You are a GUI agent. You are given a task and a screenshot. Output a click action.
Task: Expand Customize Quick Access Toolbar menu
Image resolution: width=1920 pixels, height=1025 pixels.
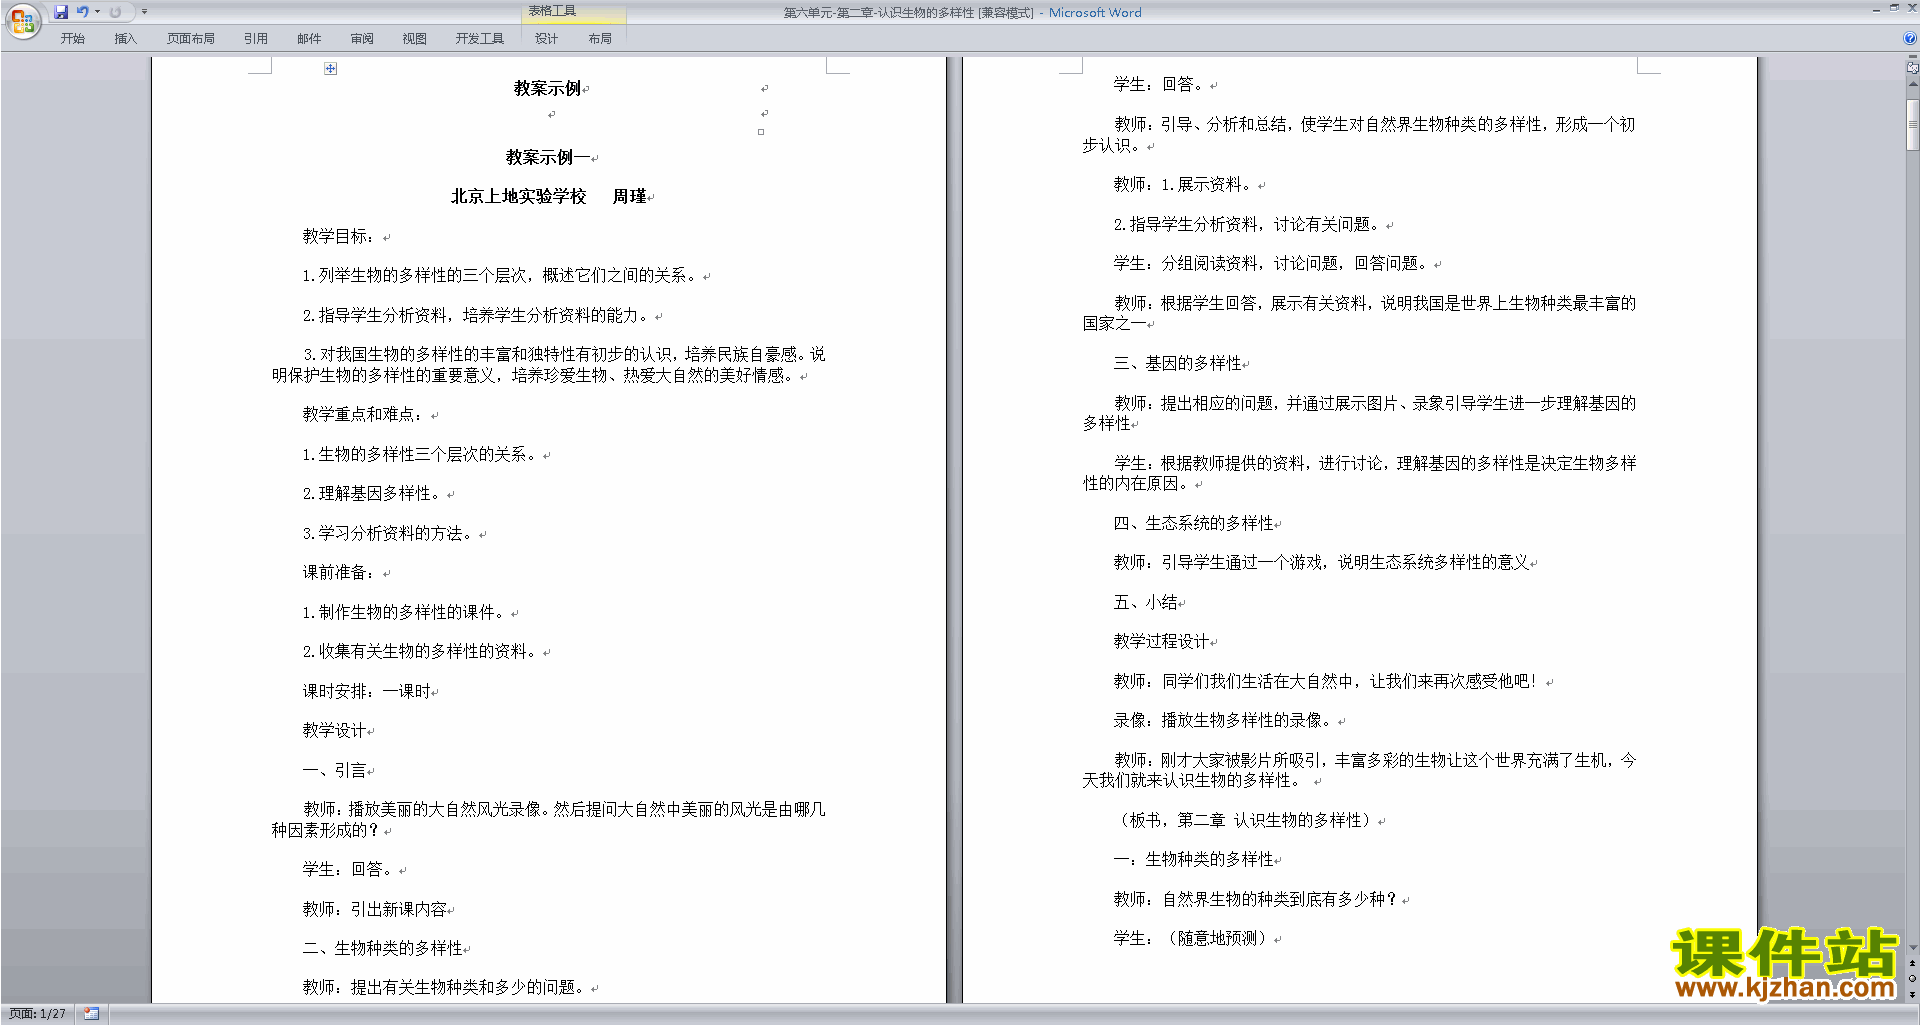(x=144, y=12)
